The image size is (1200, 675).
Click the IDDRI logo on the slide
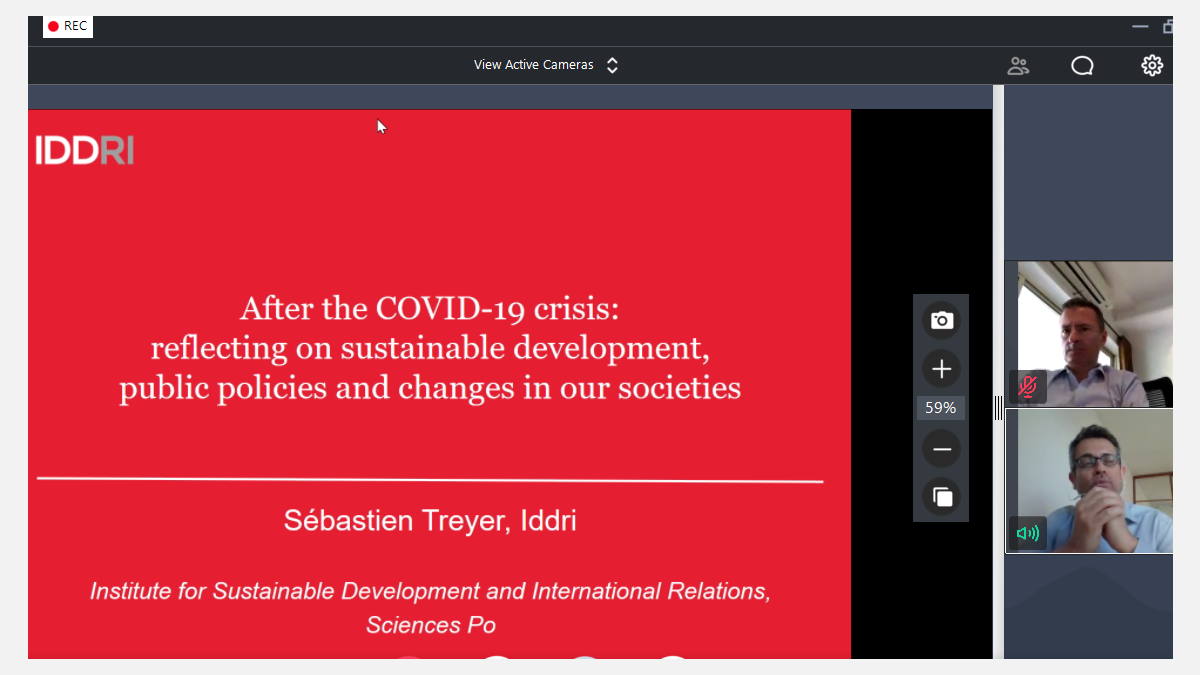85,151
